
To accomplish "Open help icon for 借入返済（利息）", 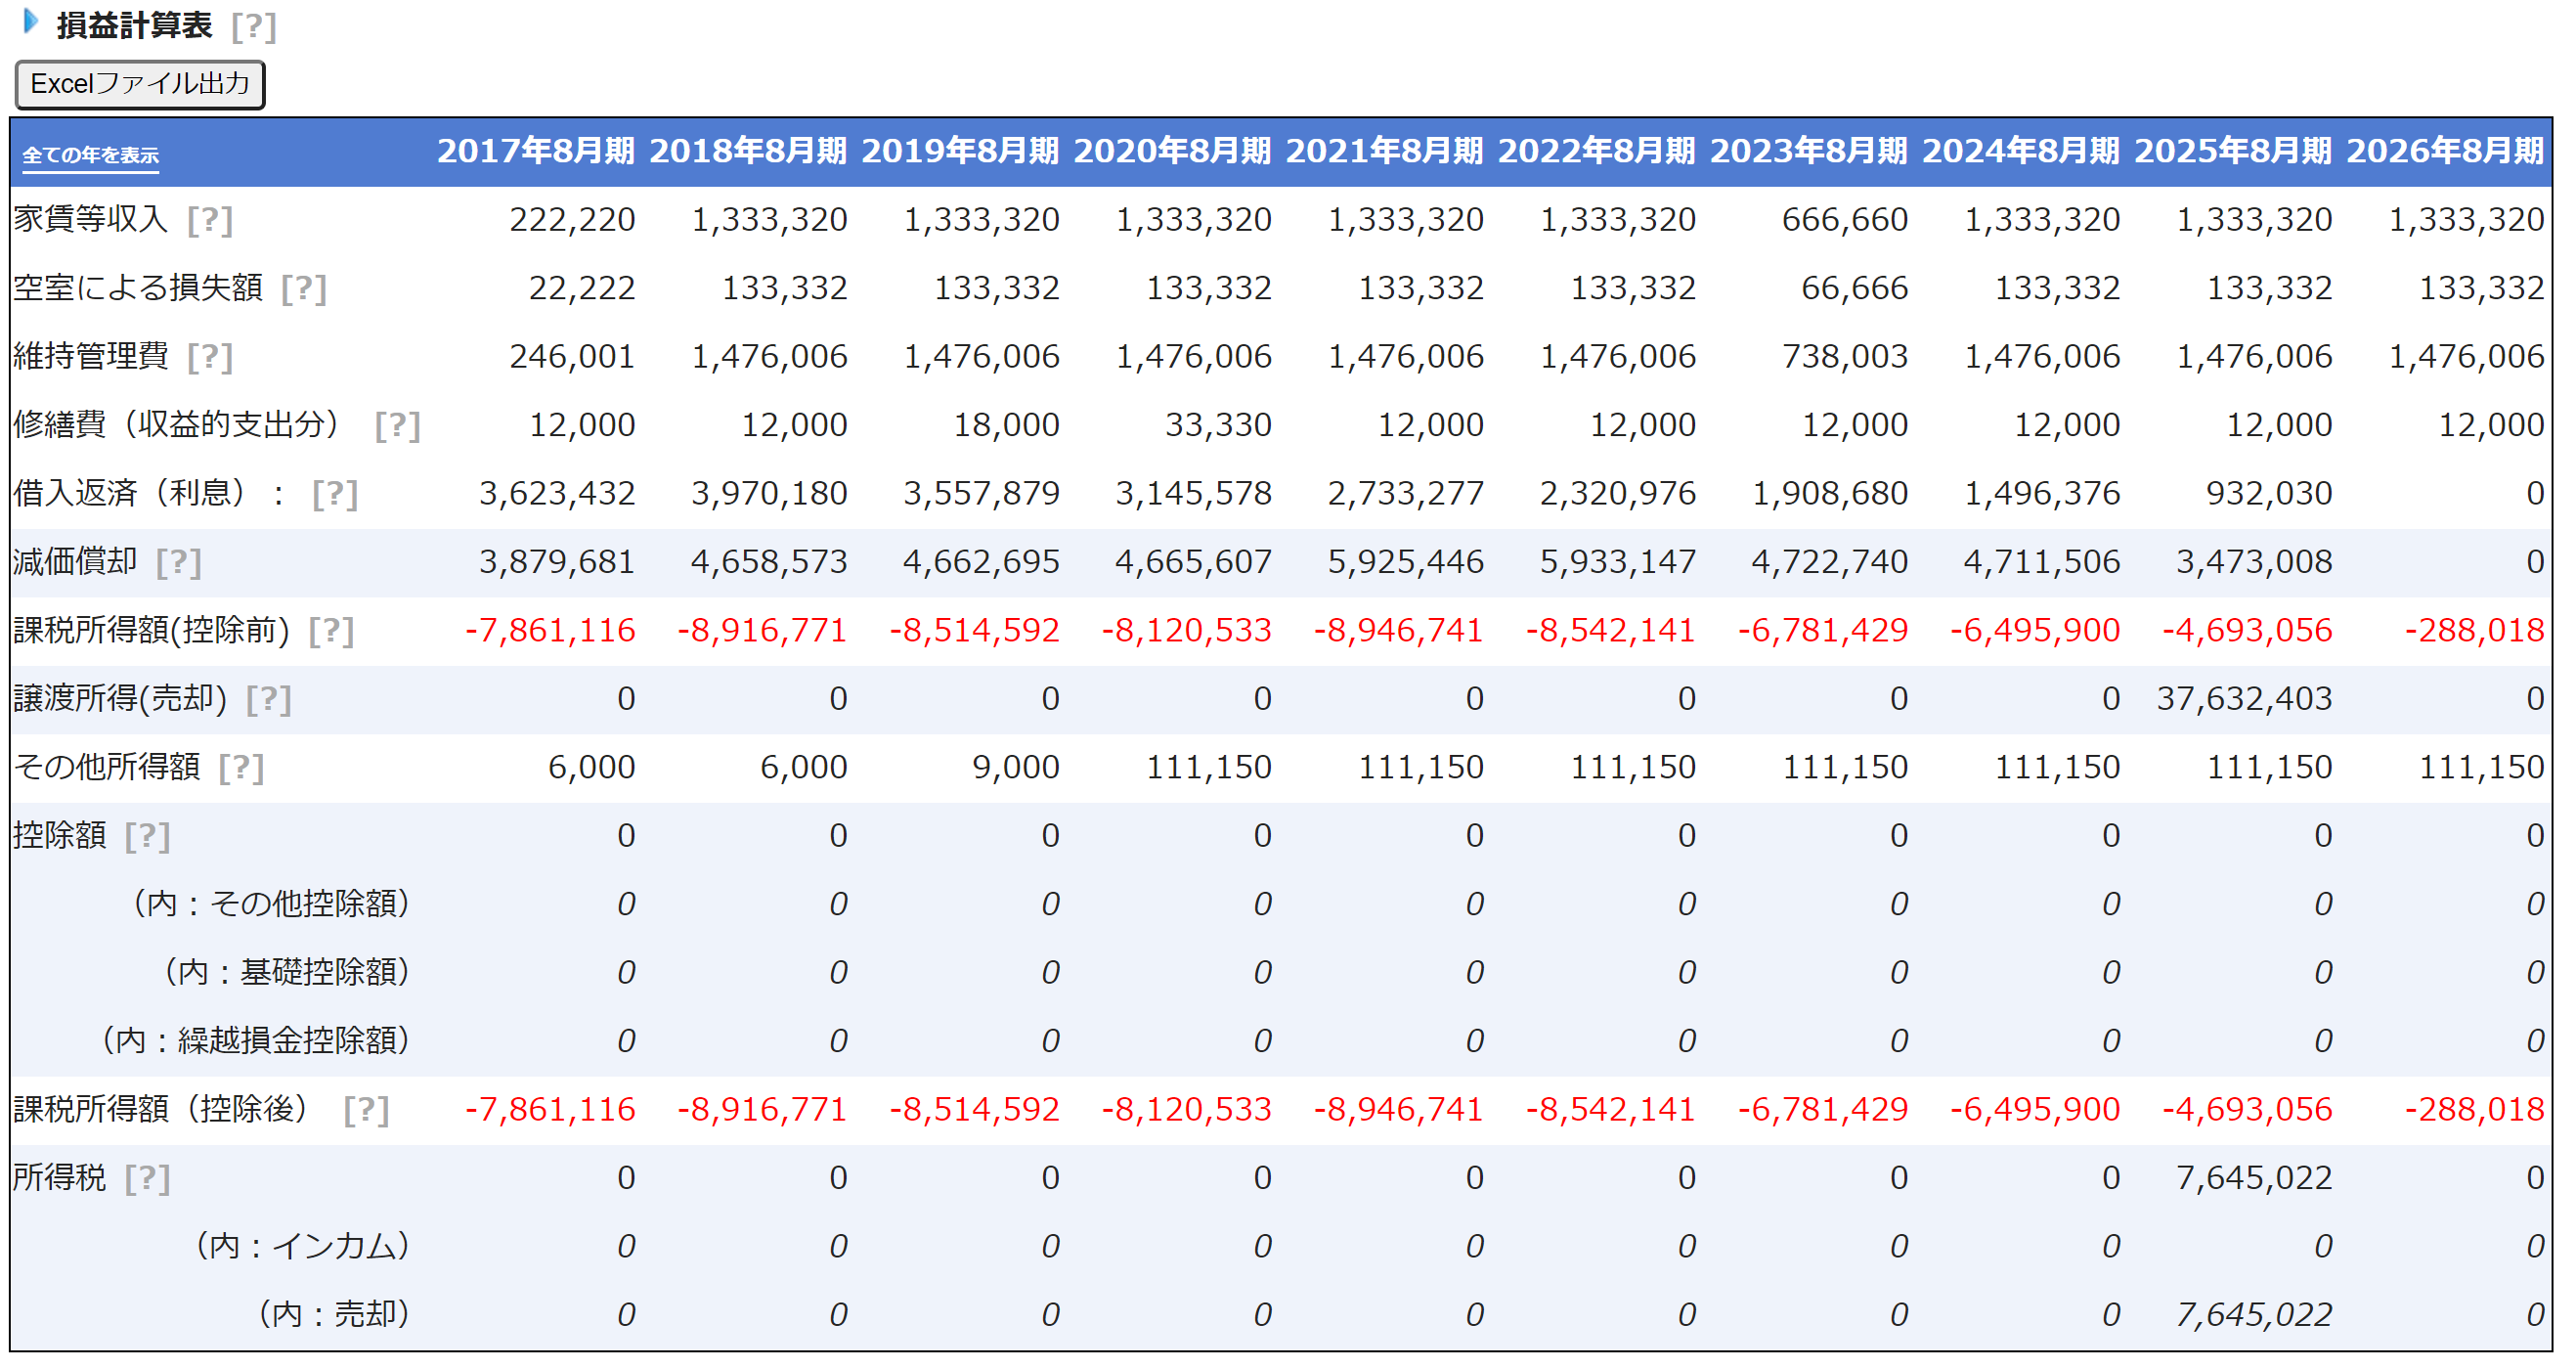I will 335,493.
